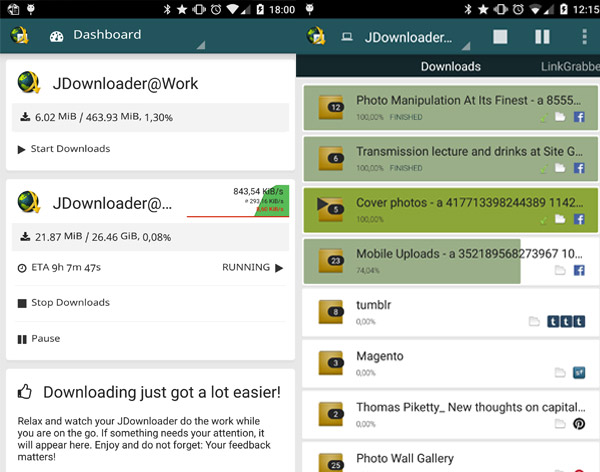Viewport: 600px width, 472px height.
Task: Tap the Mobile Uploads progress bar at 74%
Action: point(420,261)
